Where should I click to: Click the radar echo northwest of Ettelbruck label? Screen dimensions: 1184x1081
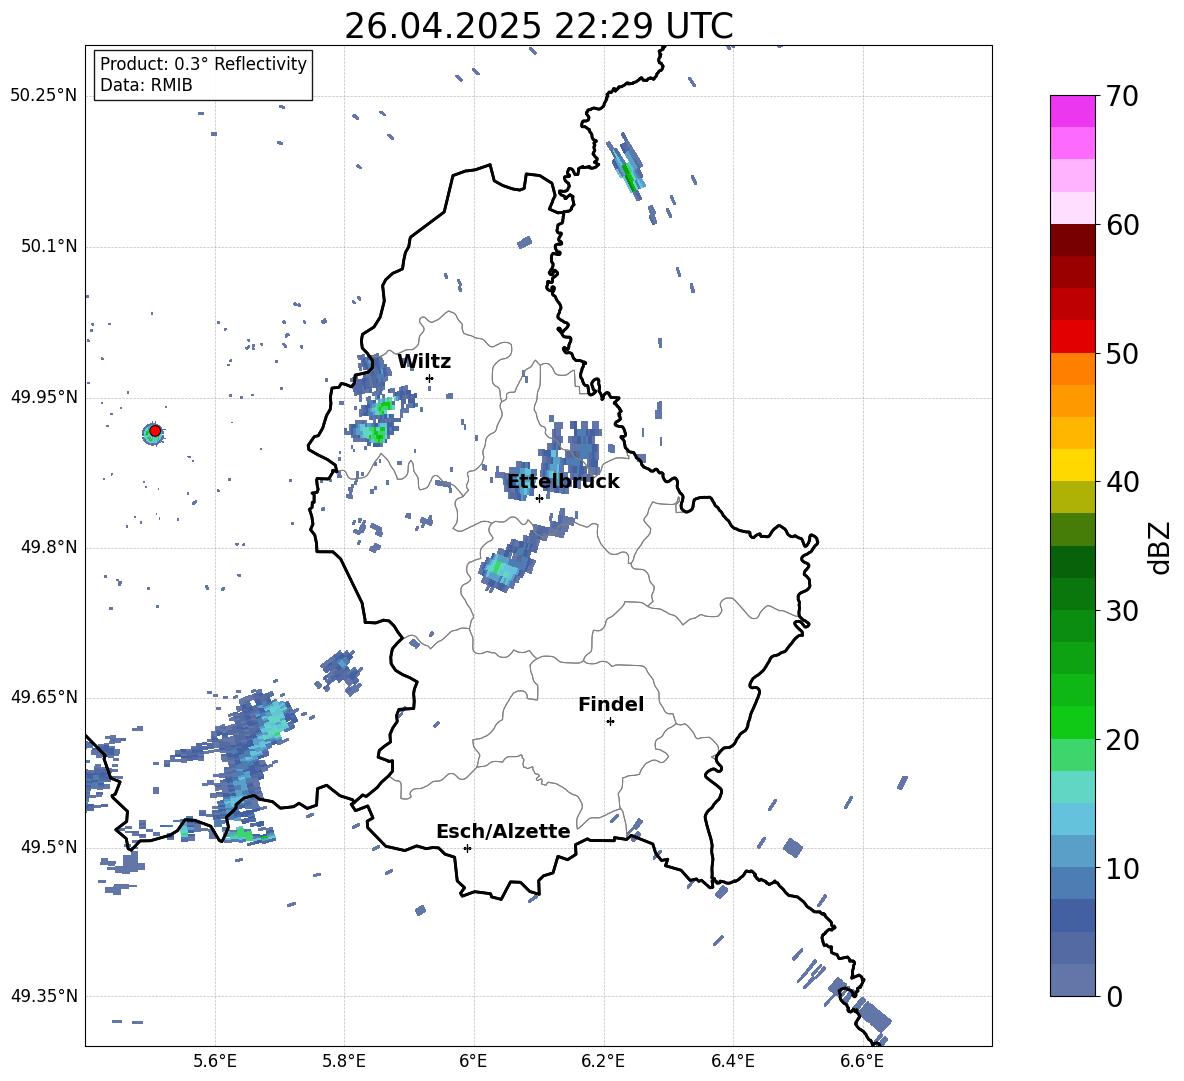[x=520, y=479]
